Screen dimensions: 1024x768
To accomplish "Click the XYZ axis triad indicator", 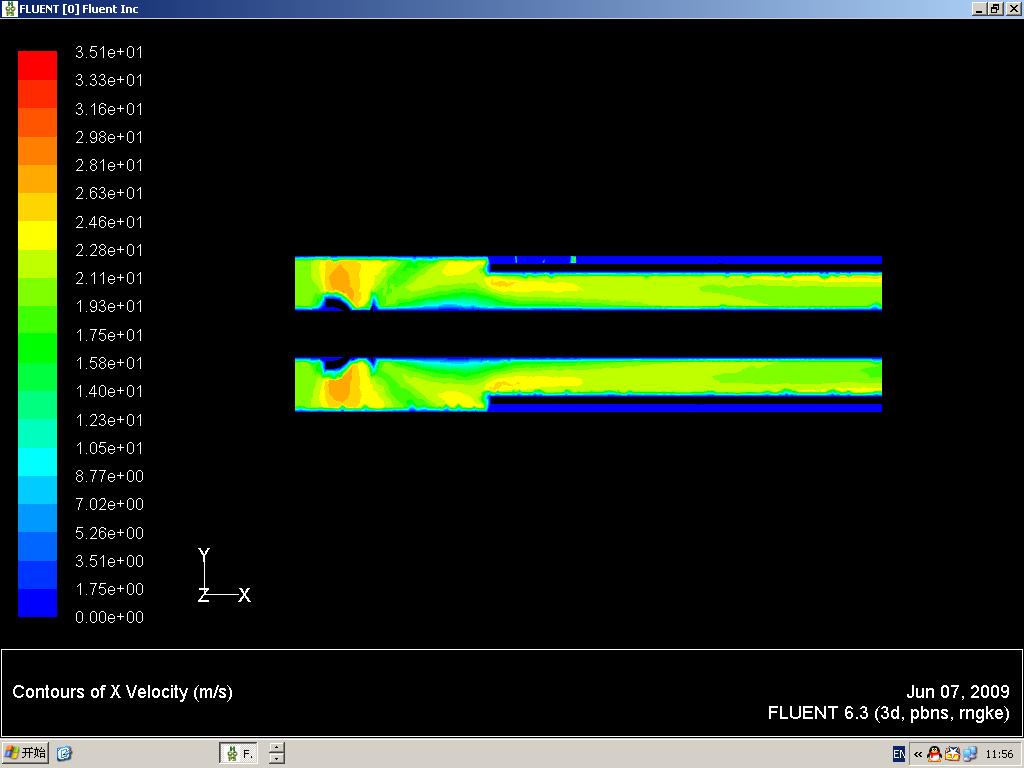I will [x=222, y=580].
